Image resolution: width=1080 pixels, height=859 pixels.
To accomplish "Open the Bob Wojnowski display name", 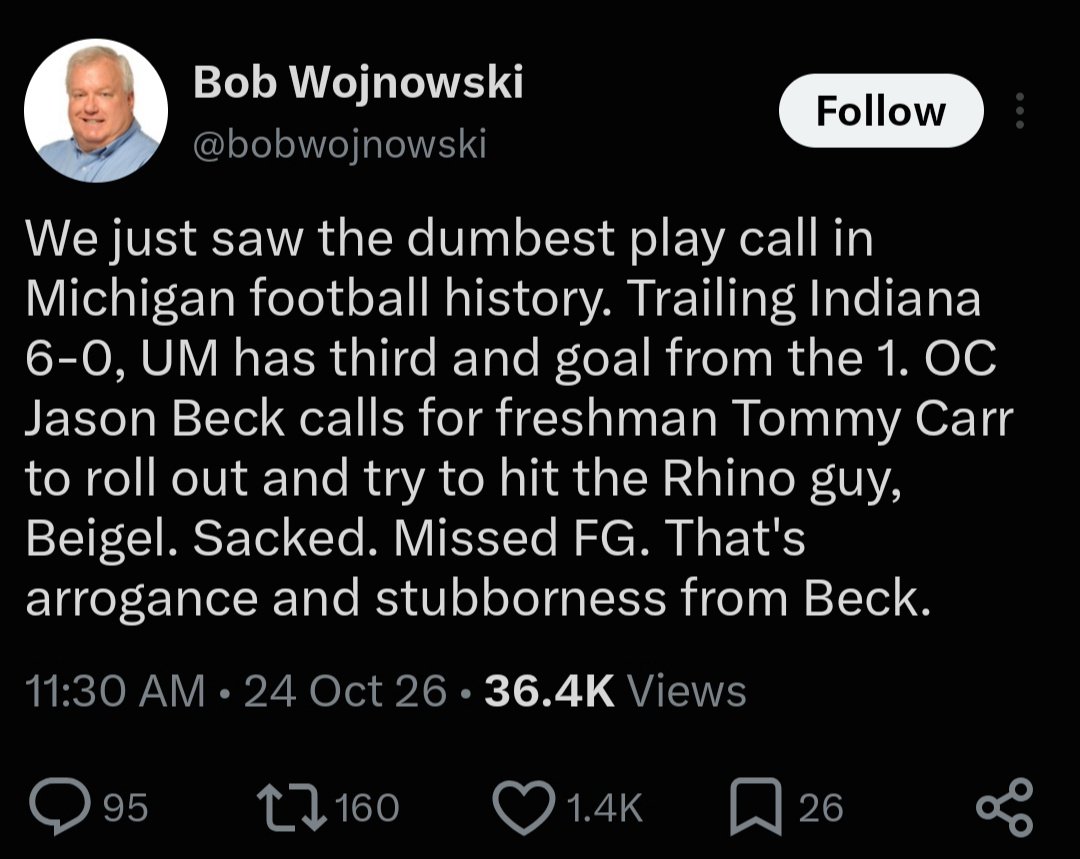I will [358, 82].
